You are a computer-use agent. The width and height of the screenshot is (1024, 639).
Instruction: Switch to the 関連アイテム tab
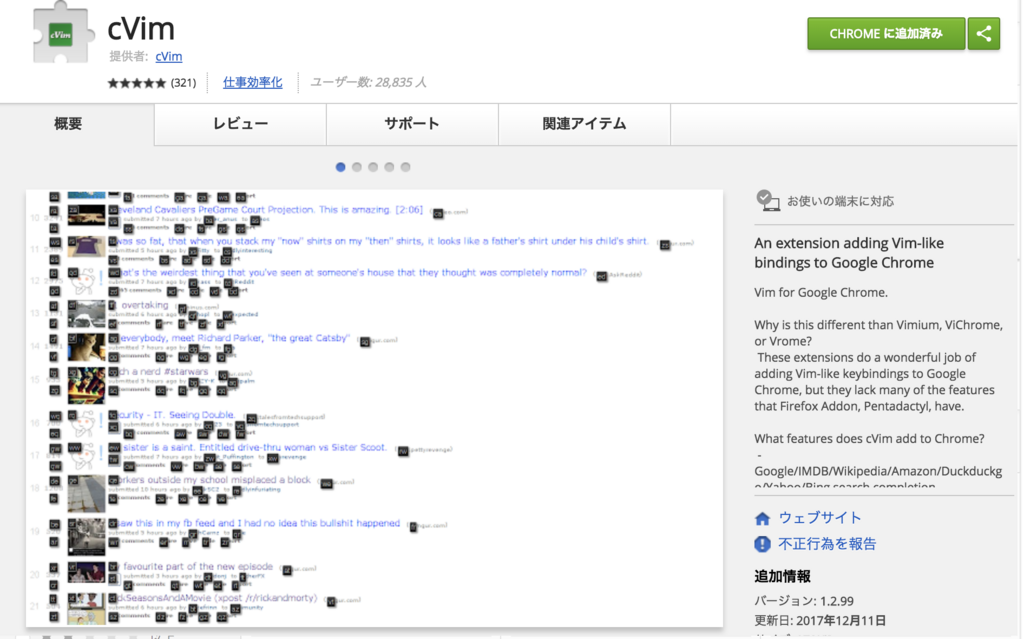click(584, 124)
